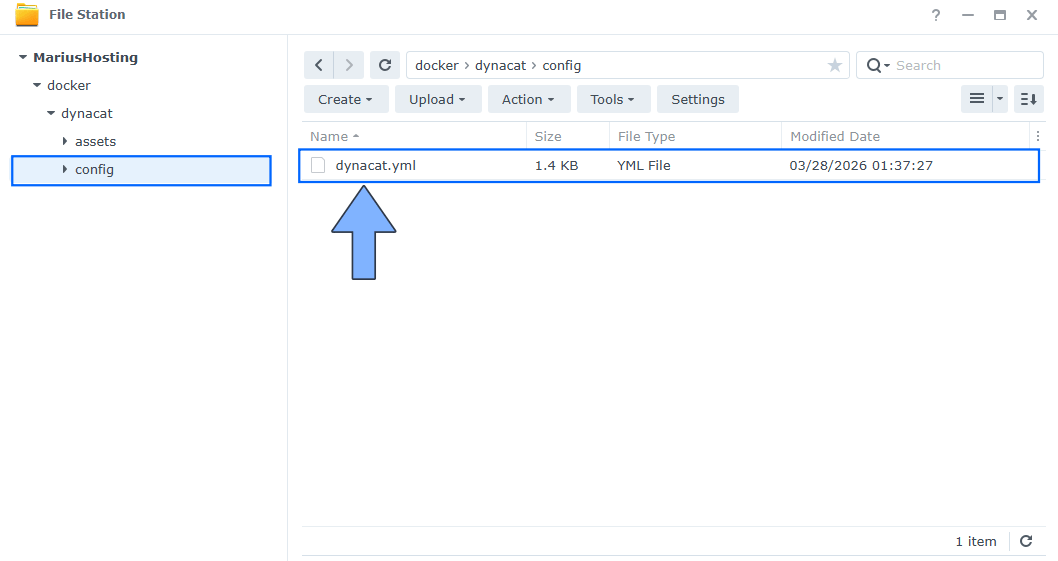The height and width of the screenshot is (561, 1058).
Task: Click the 03/28/2026 01:37:27 date cell
Action: point(861,165)
